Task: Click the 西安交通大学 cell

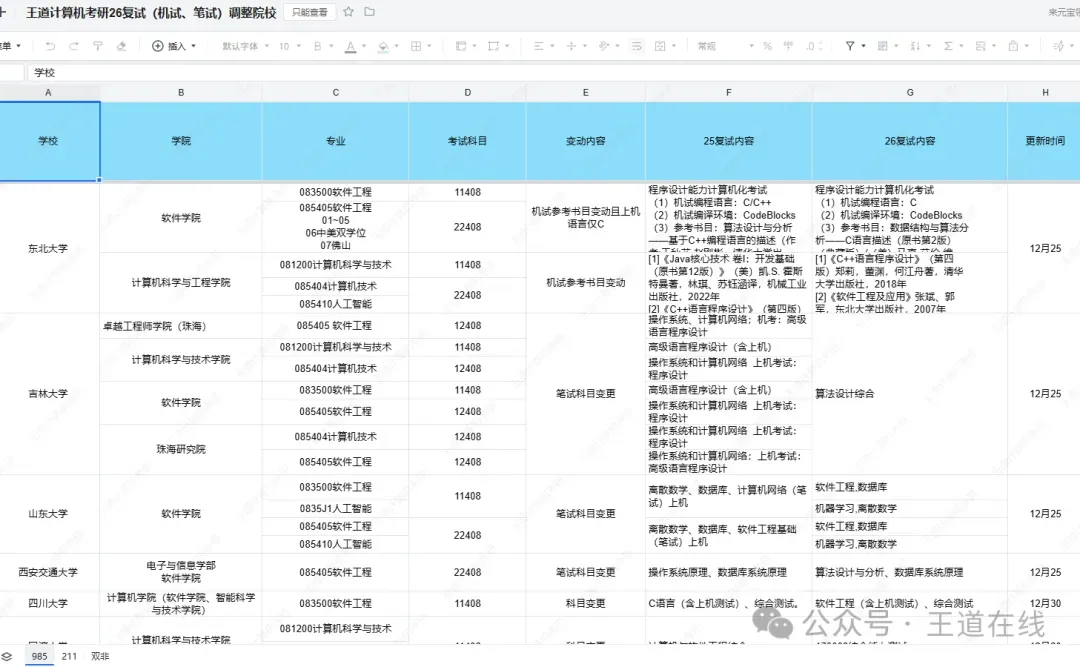Action: coord(48,572)
